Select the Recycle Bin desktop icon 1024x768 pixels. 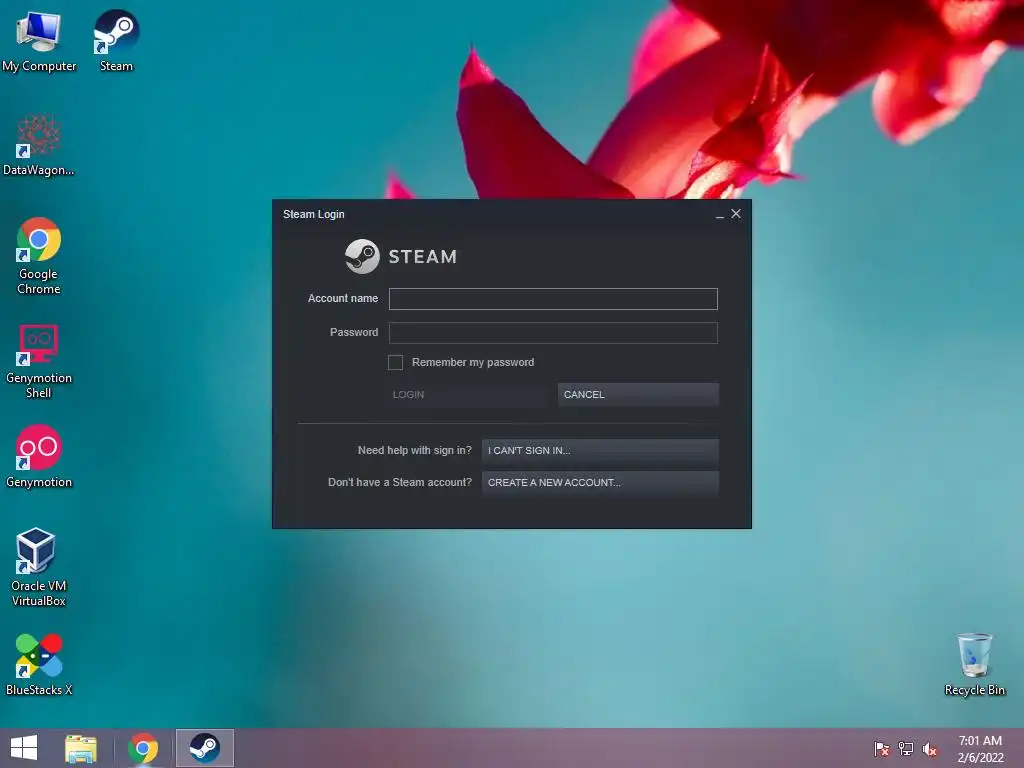coord(974,665)
